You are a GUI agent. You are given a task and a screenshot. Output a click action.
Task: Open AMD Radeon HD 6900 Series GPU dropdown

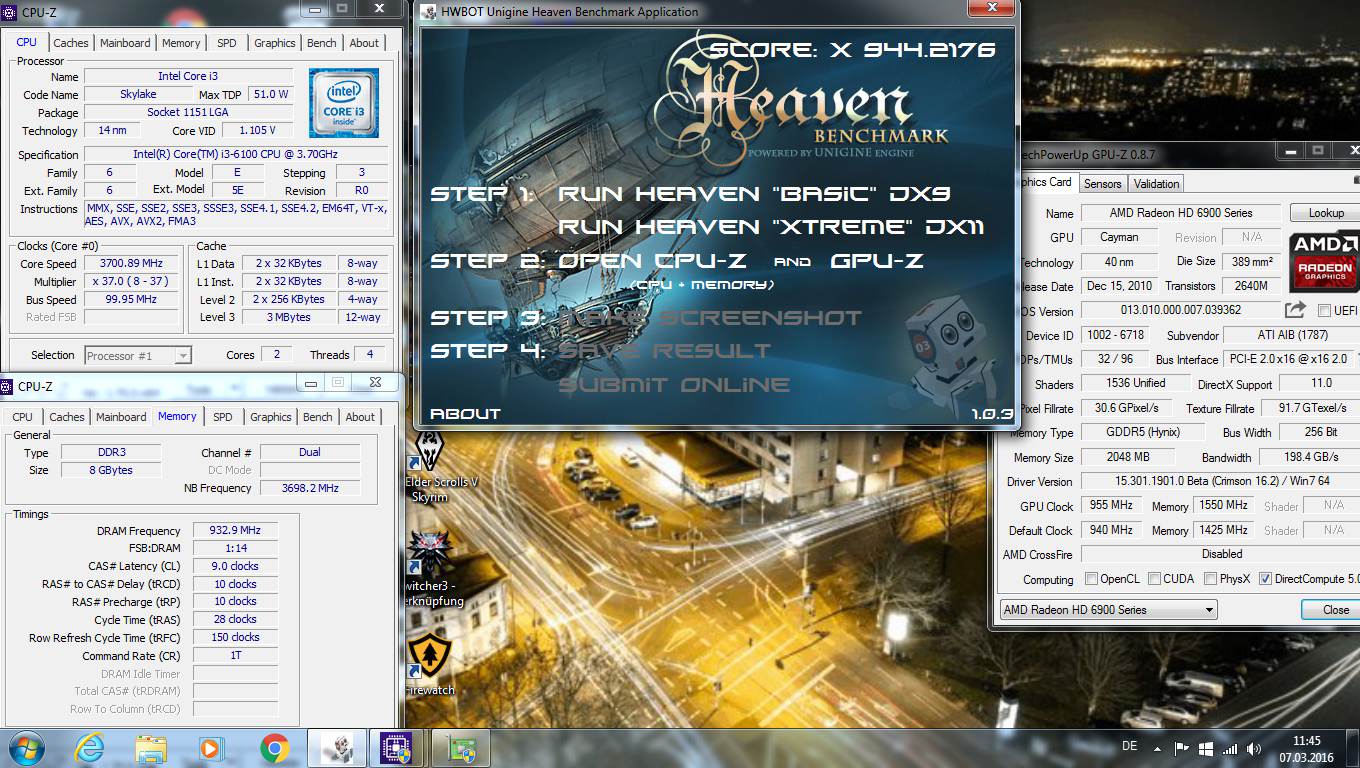click(x=1108, y=610)
